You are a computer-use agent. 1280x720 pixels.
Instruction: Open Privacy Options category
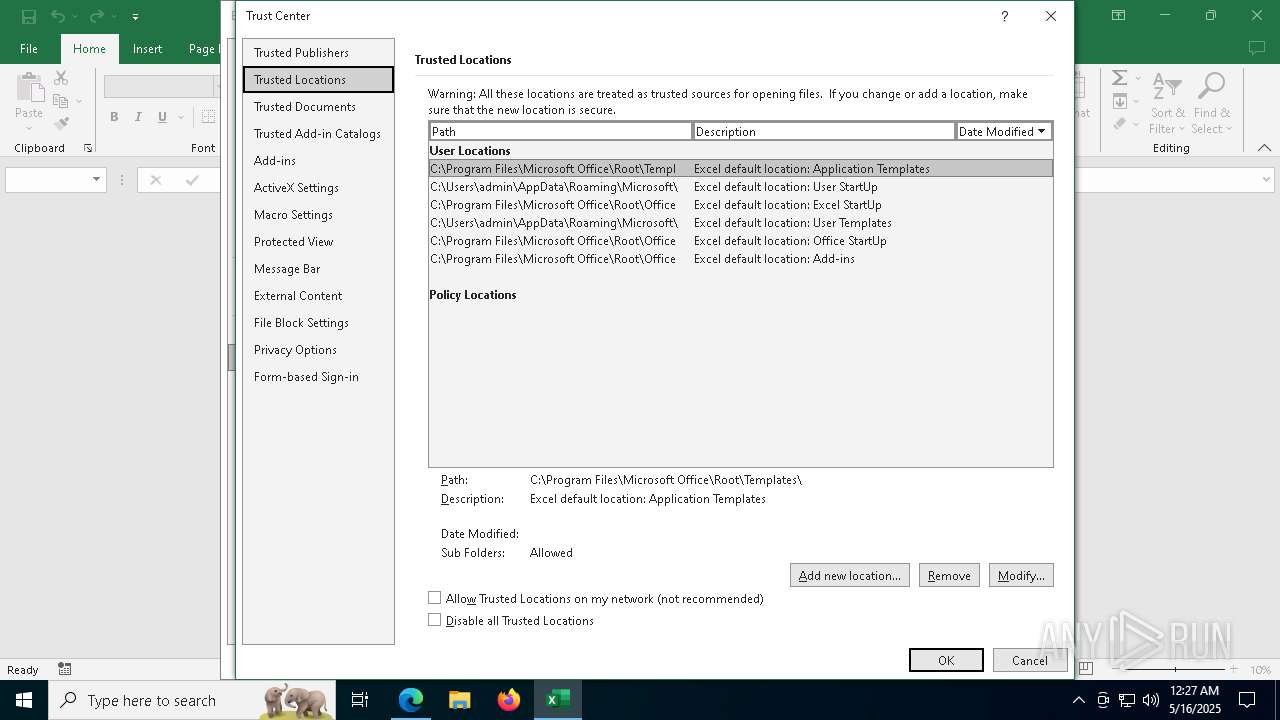click(318, 350)
